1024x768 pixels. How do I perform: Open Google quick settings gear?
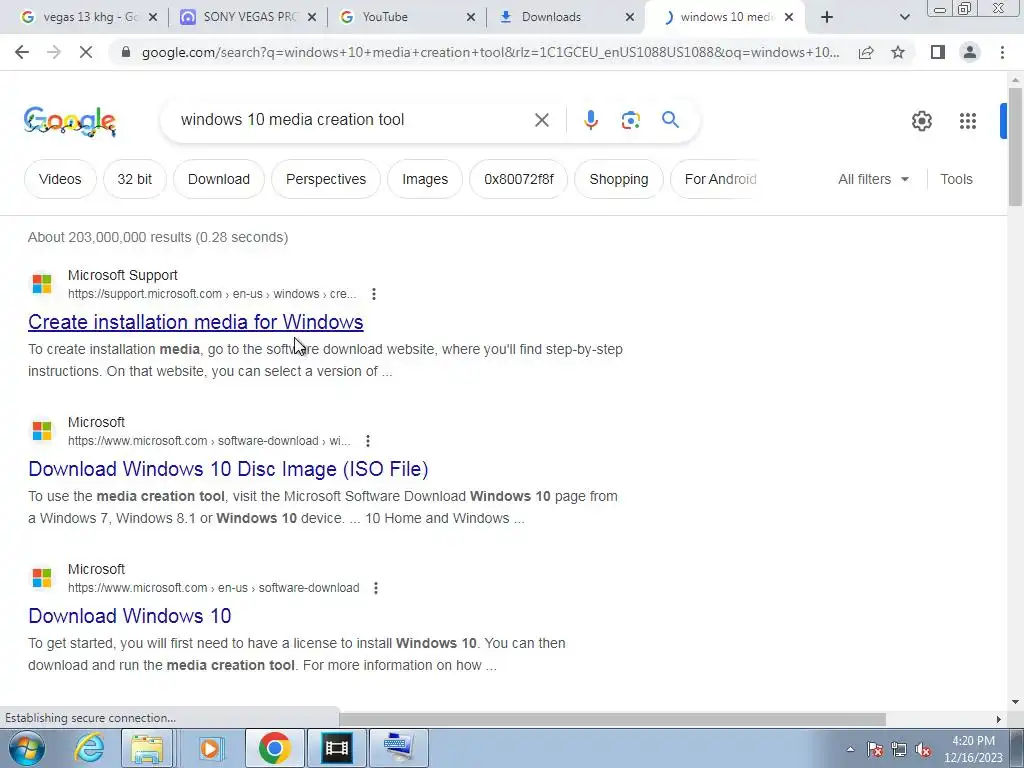click(x=921, y=121)
